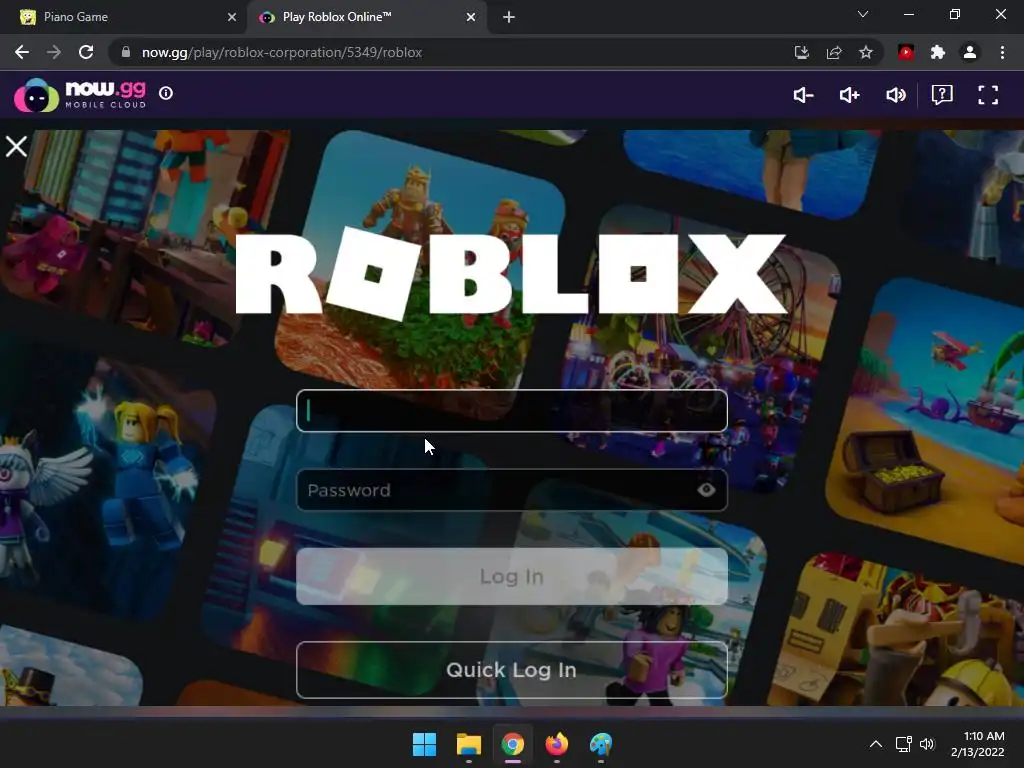Open the now.gg help question-mark icon
The image size is (1024, 768).
pos(942,95)
